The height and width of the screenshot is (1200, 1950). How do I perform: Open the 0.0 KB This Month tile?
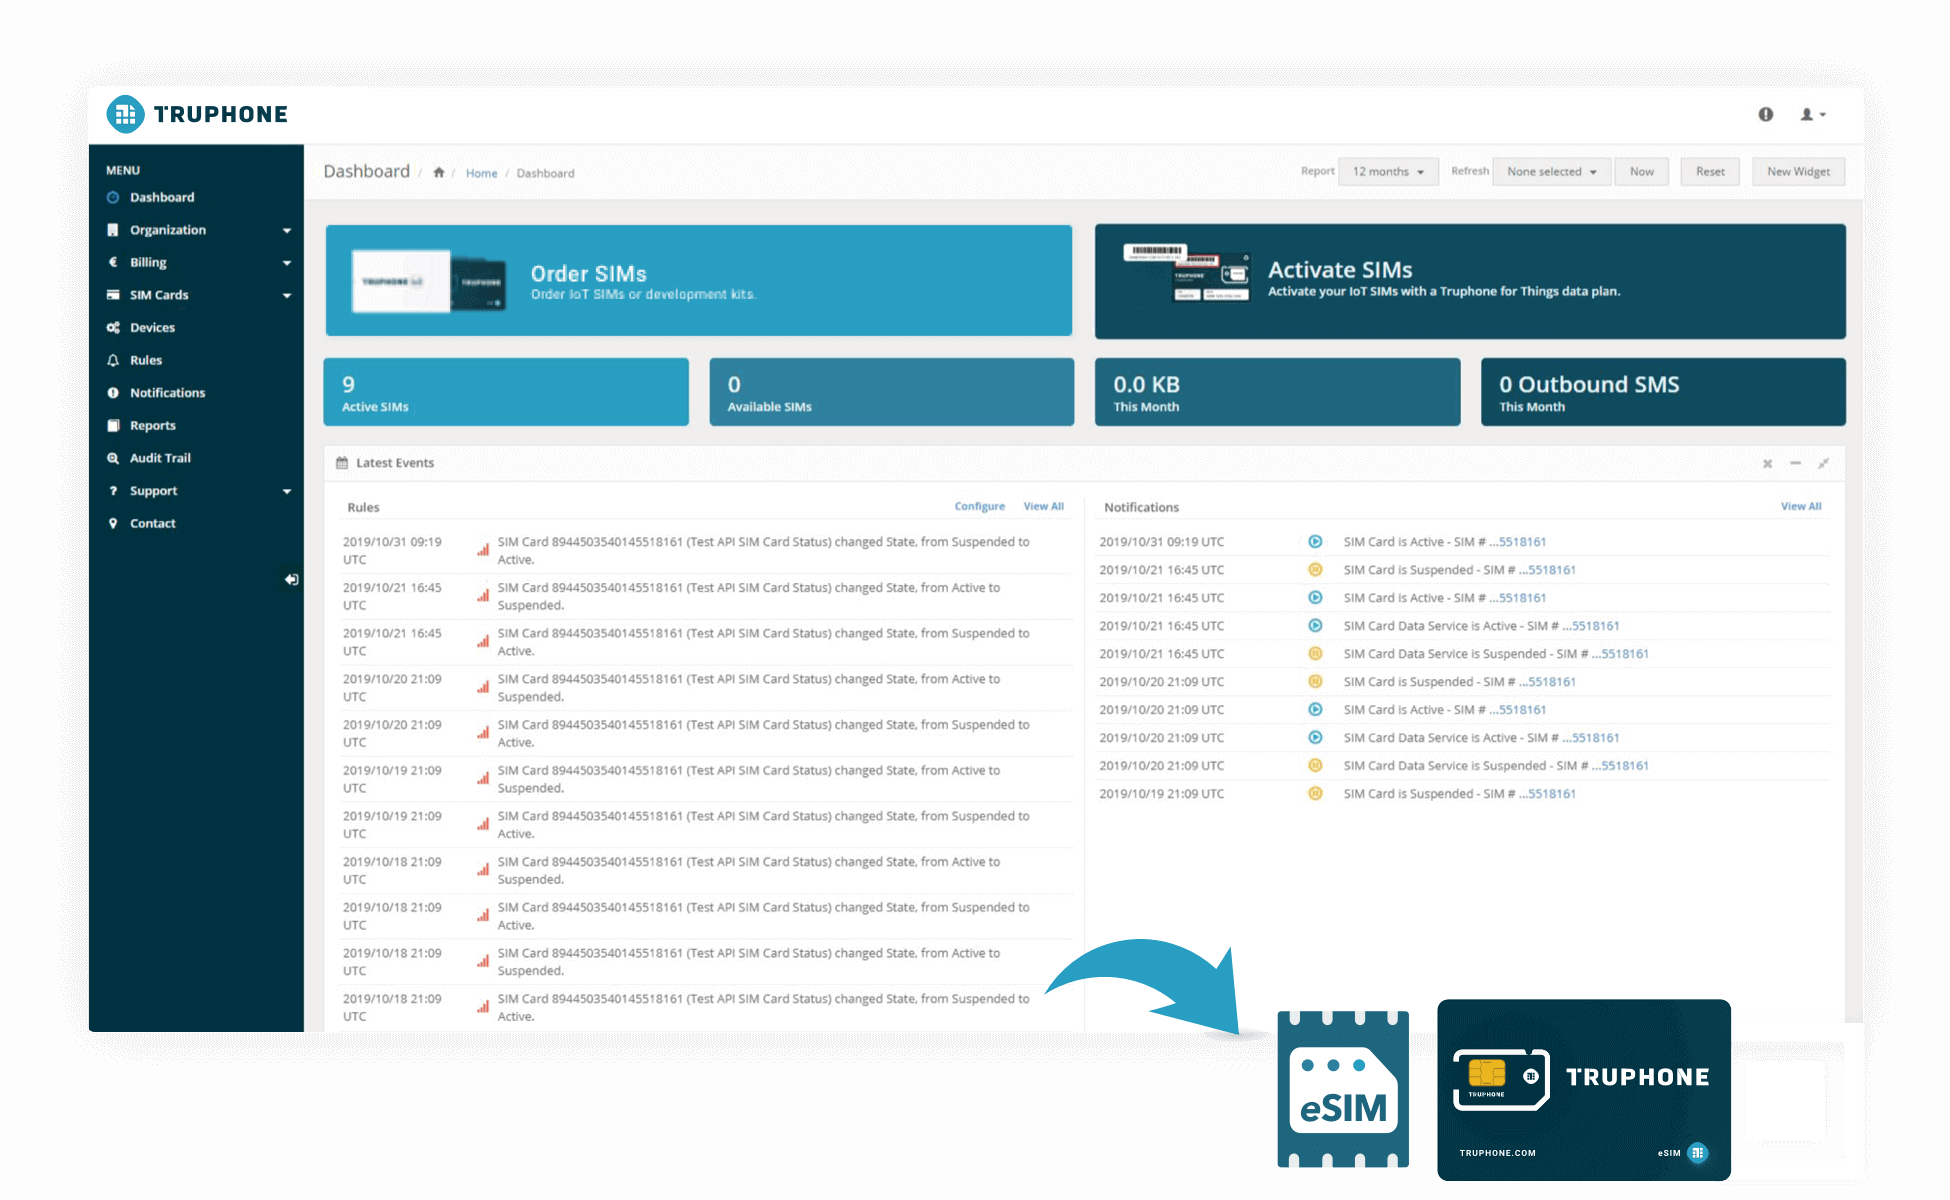(x=1277, y=392)
